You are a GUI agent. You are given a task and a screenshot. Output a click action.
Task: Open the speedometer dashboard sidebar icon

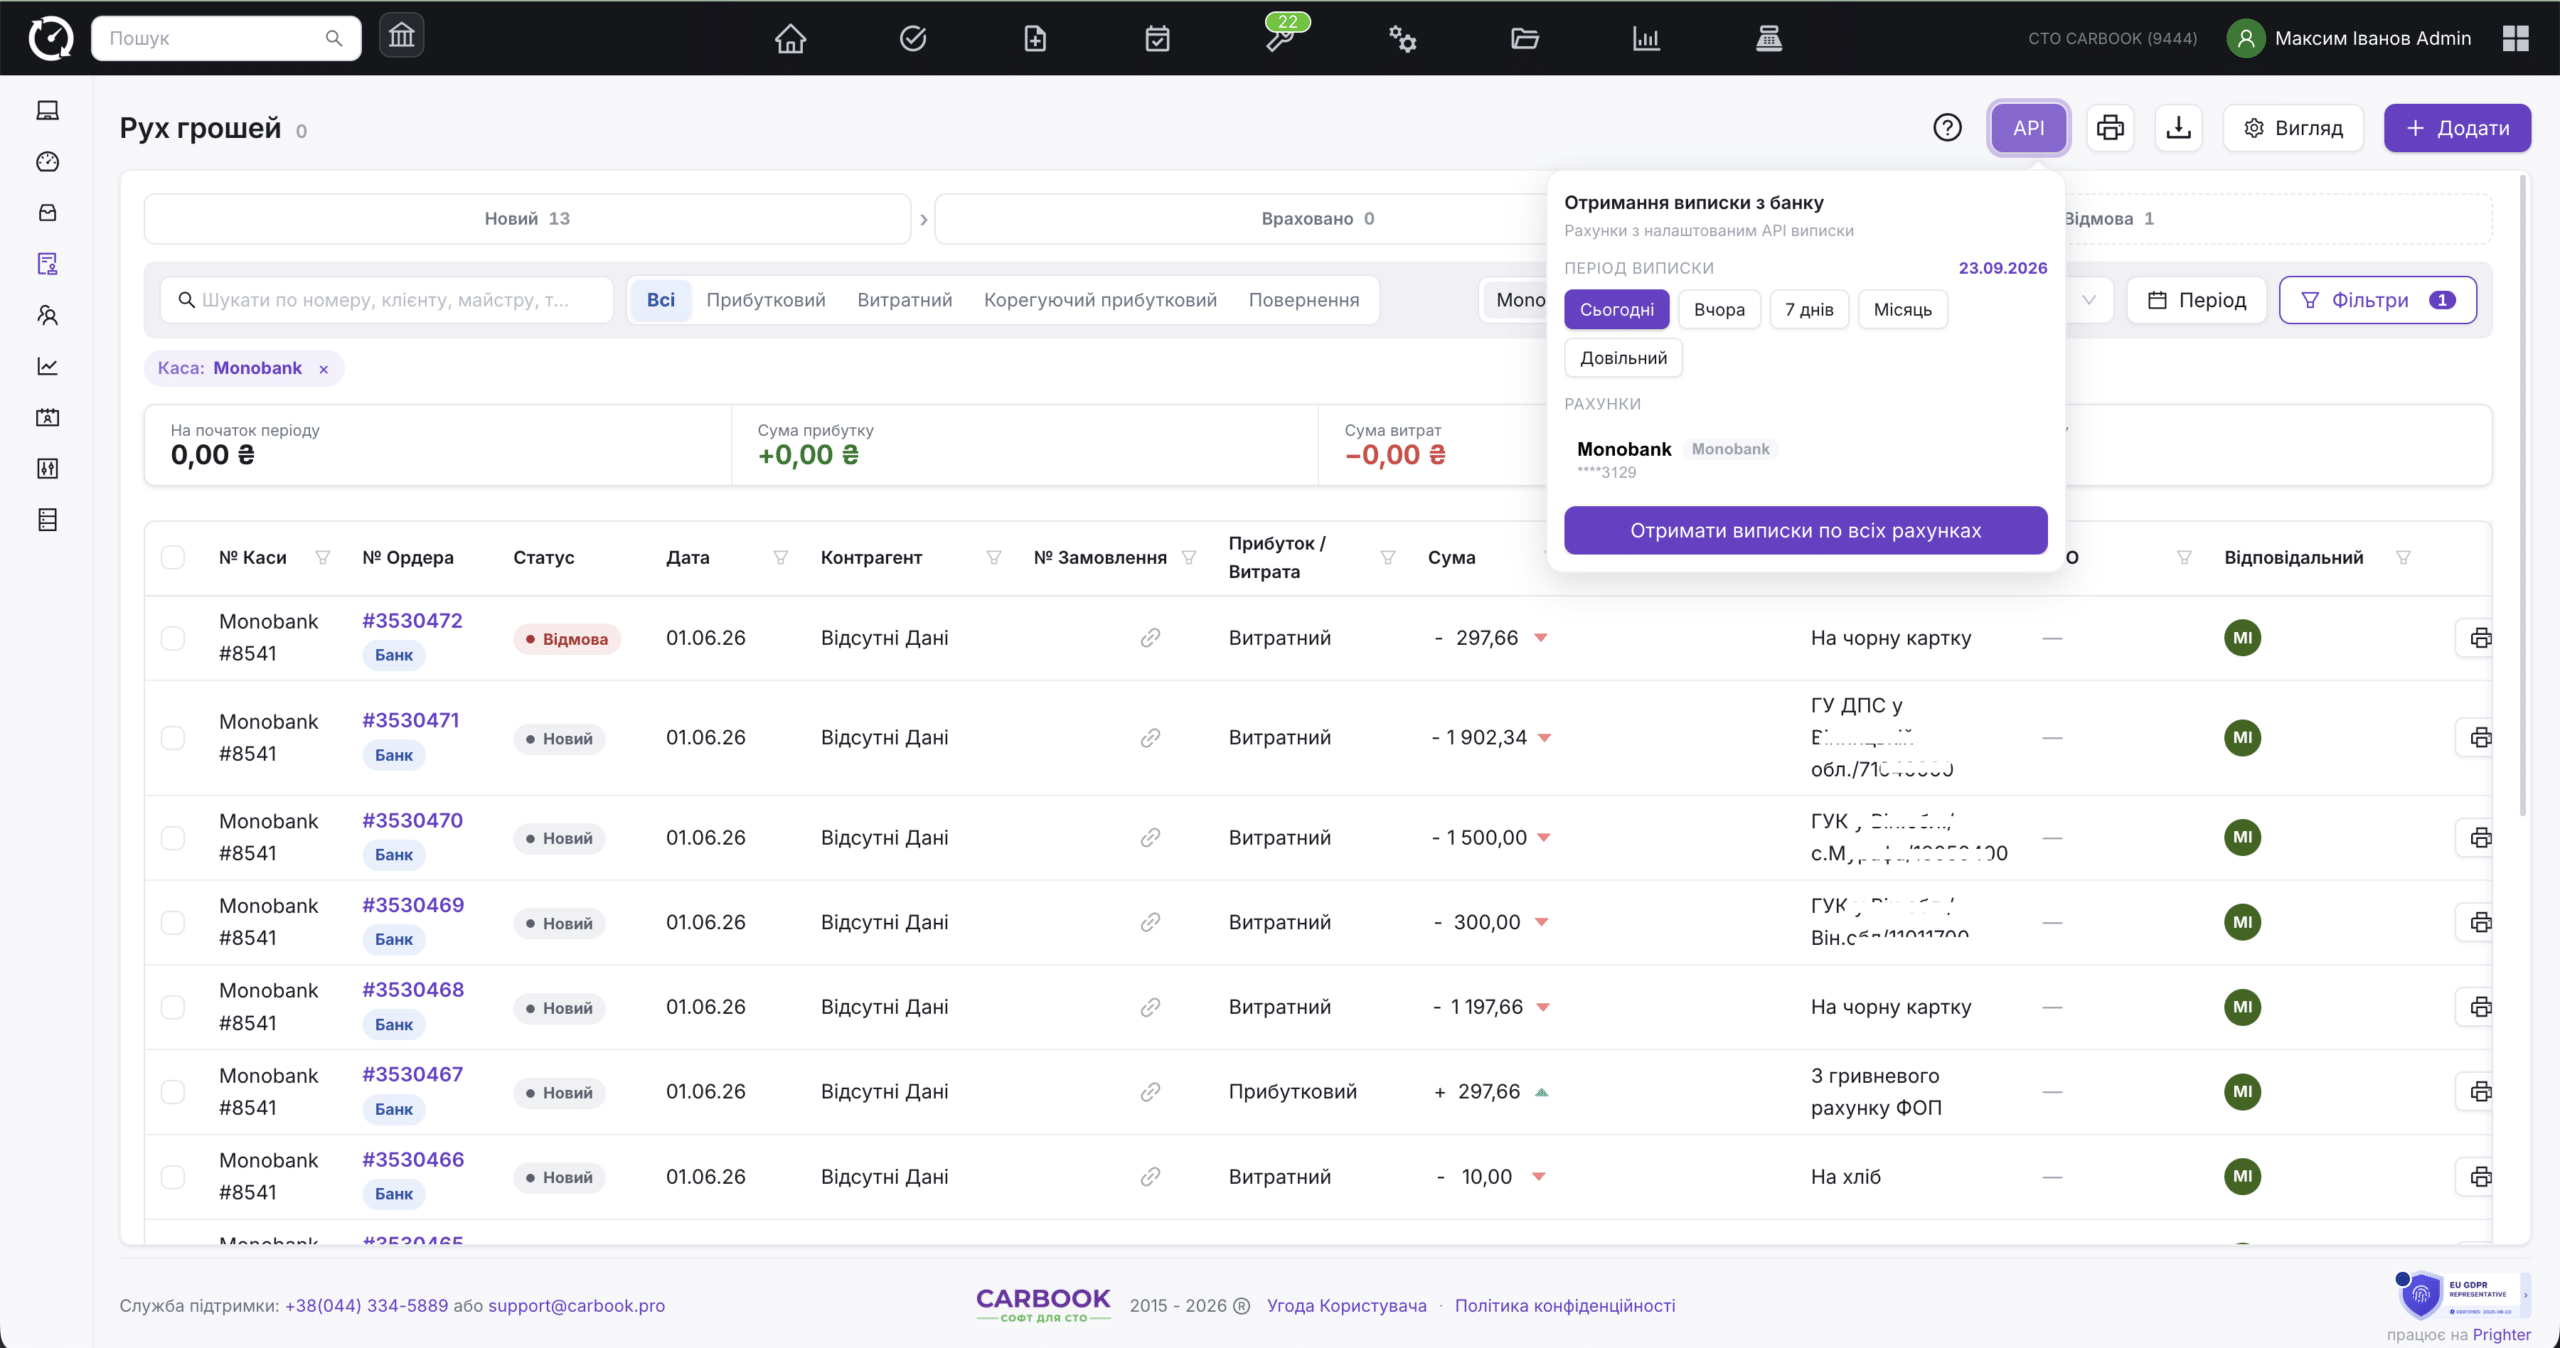47,162
